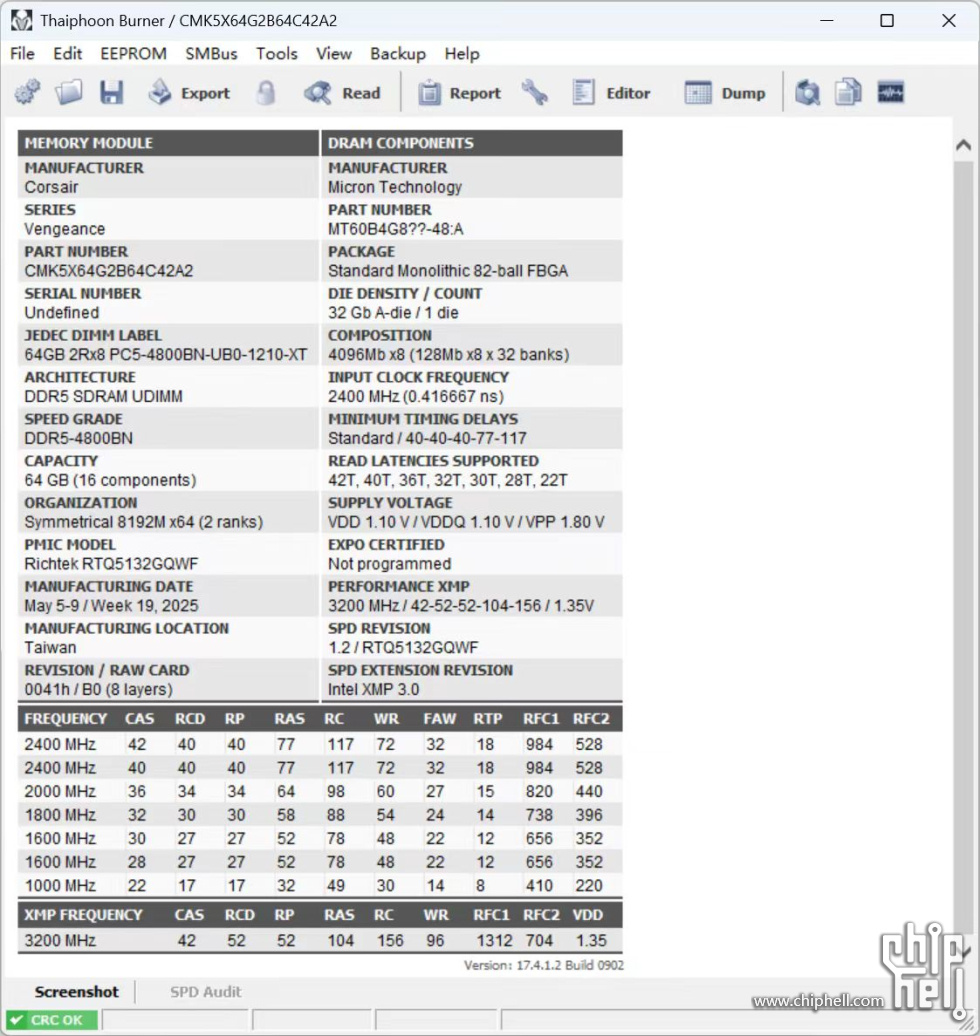Click the waveform monitor toolbar icon
Image resolution: width=980 pixels, height=1036 pixels.
point(890,92)
